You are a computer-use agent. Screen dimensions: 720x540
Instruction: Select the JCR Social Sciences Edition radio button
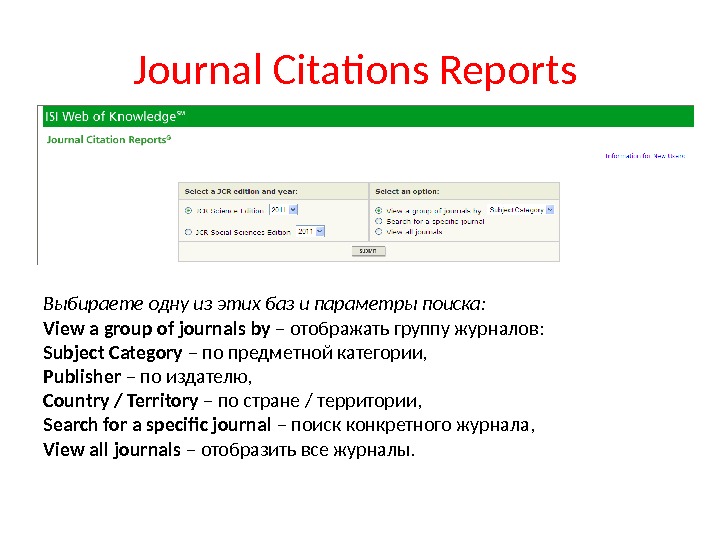(x=188, y=232)
